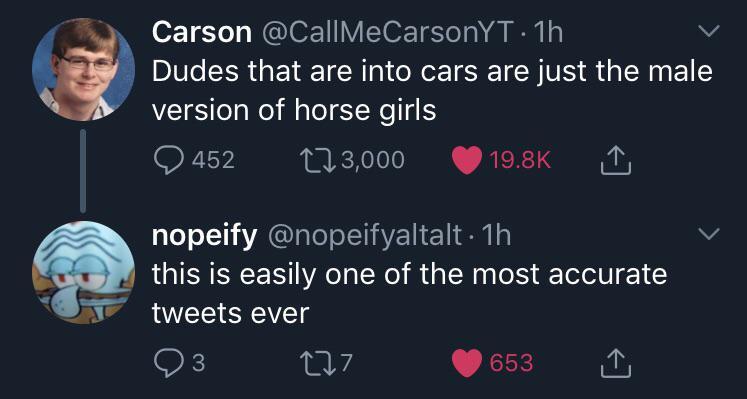Expand options chevron on Carson's tweet
Screen dimensions: 747x399
(x=708, y=31)
